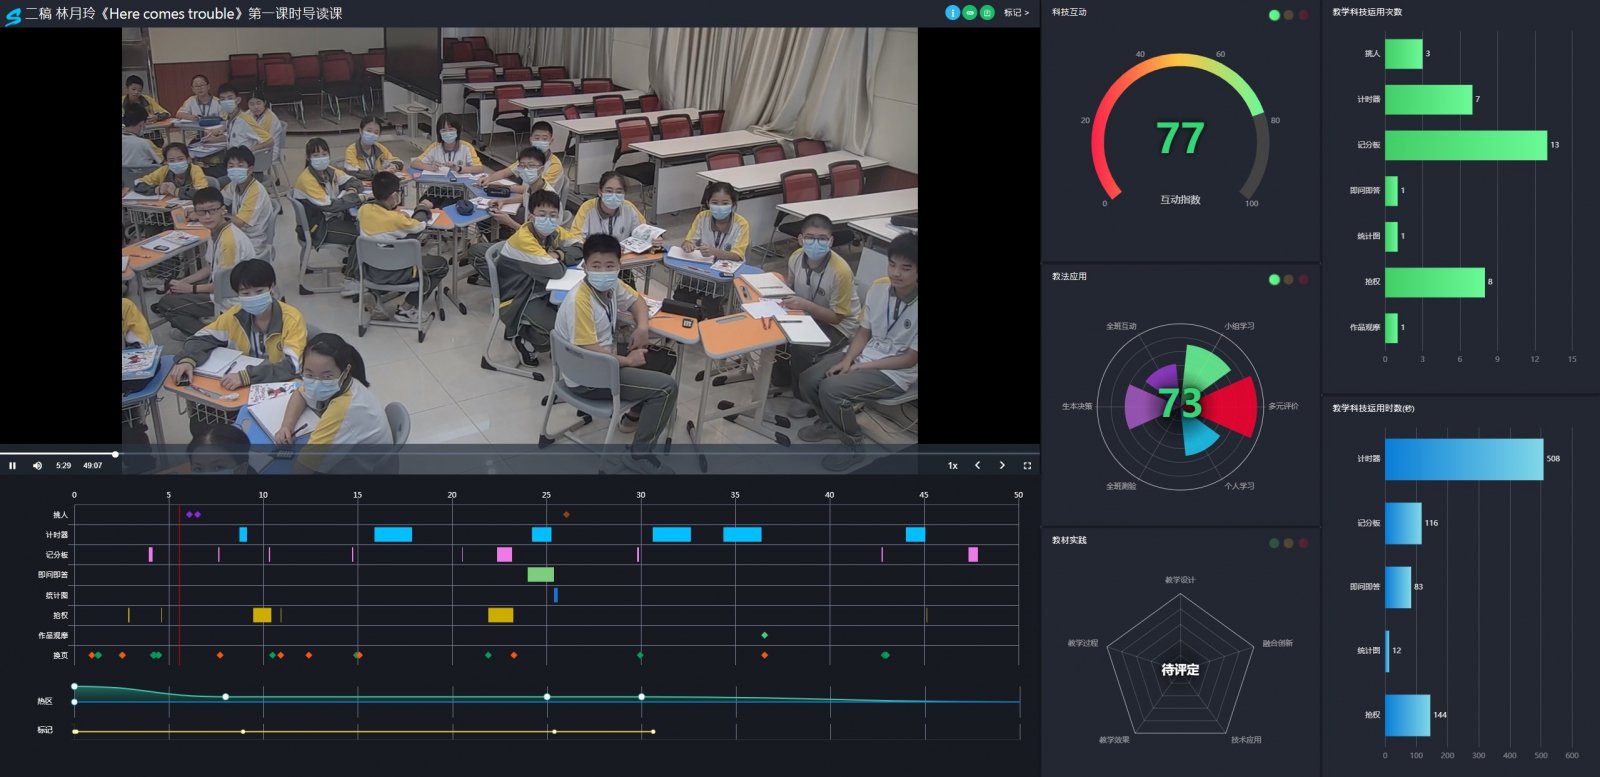
Task: Select red indicator in 教材实践 panel
Action: [x=1303, y=543]
